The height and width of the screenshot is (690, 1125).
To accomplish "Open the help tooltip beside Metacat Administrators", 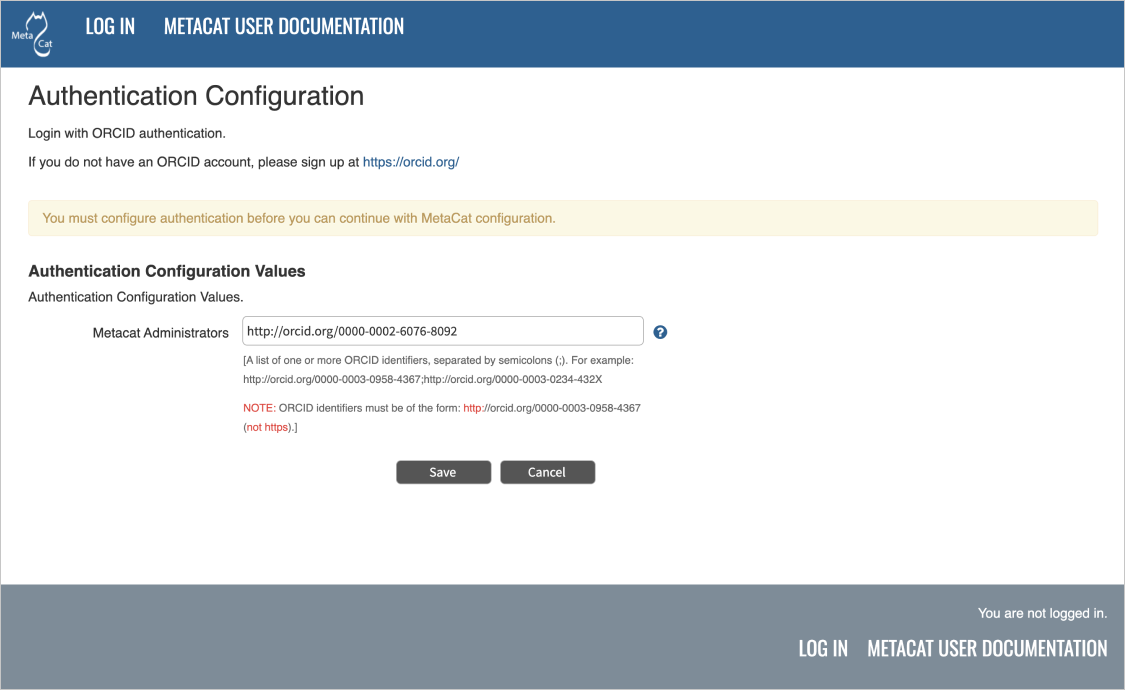I will 660,331.
